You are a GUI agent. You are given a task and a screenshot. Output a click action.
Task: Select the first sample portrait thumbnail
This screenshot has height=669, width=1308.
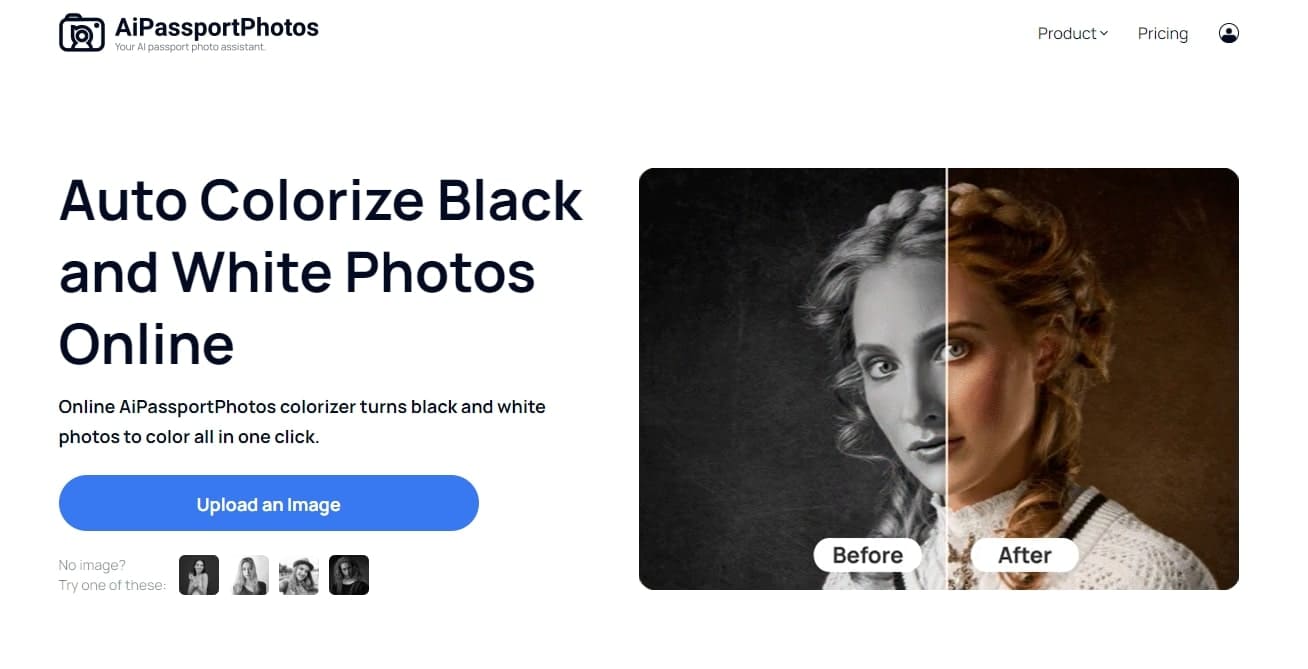[x=198, y=574]
